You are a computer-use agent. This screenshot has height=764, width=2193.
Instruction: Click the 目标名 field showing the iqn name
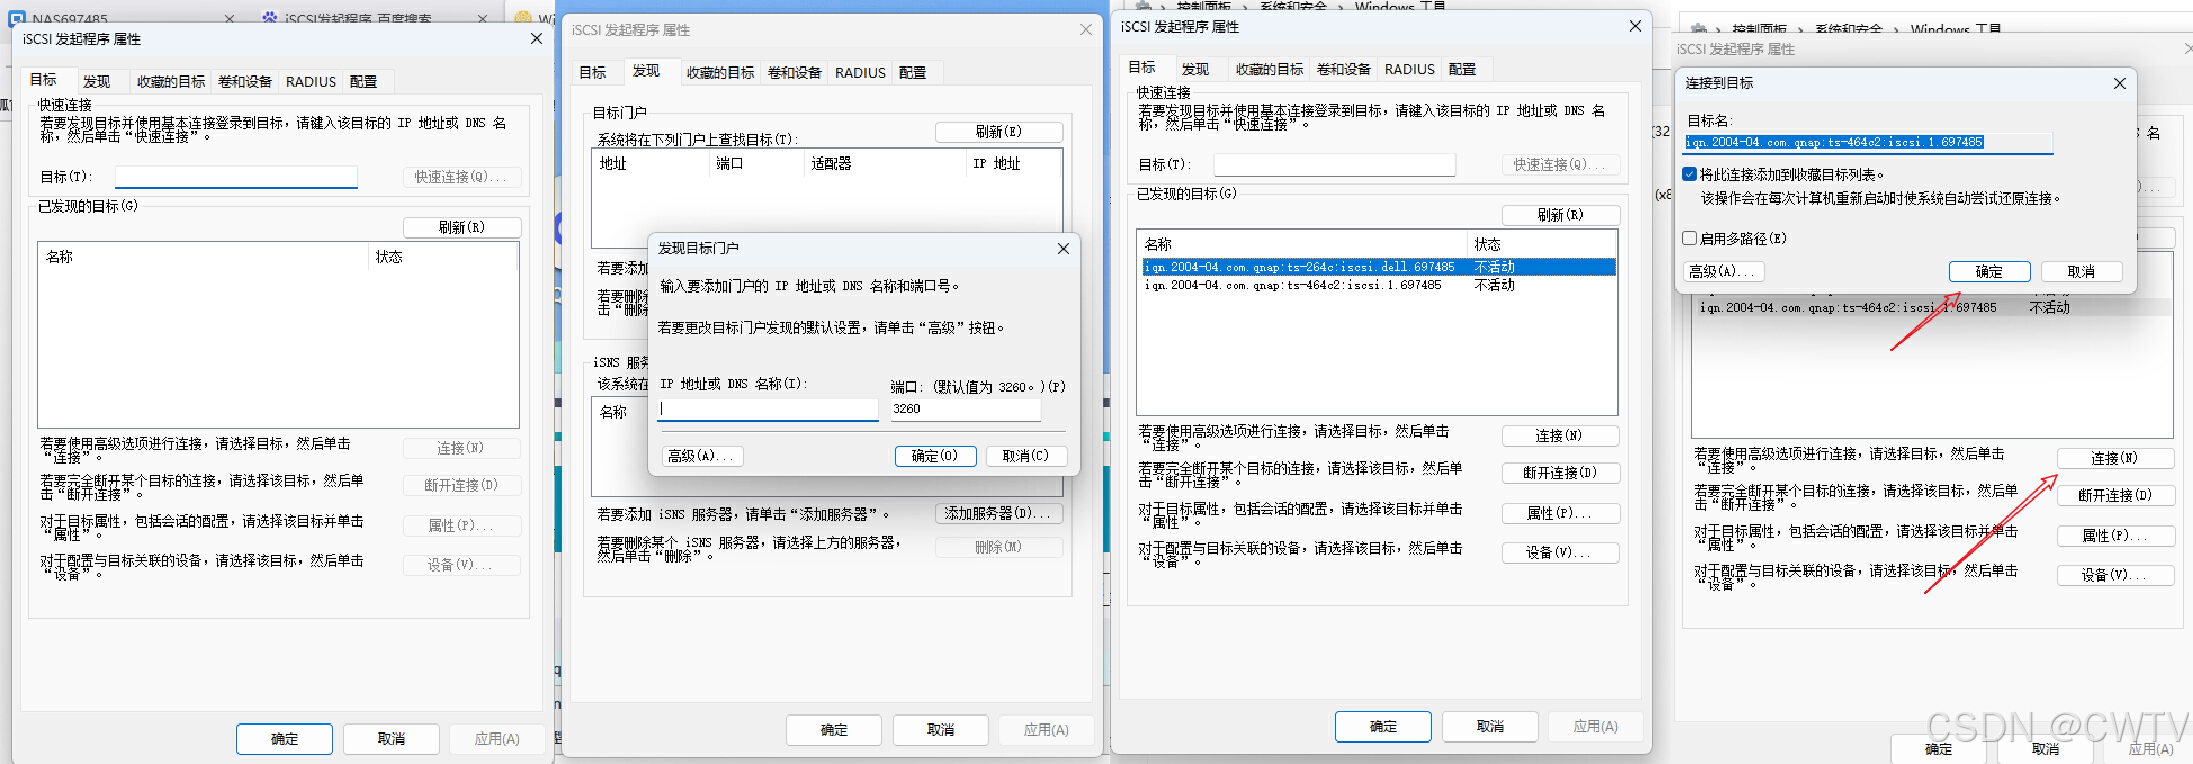tap(1868, 143)
